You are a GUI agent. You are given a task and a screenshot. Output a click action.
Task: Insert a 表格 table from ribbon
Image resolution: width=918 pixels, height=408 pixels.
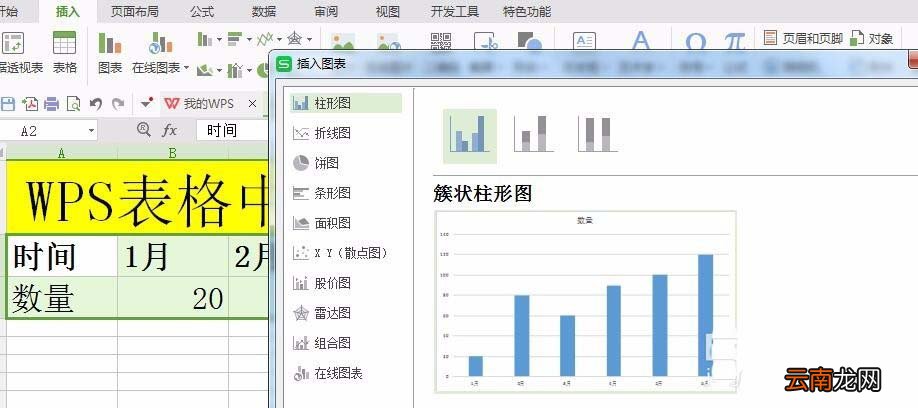[x=64, y=53]
